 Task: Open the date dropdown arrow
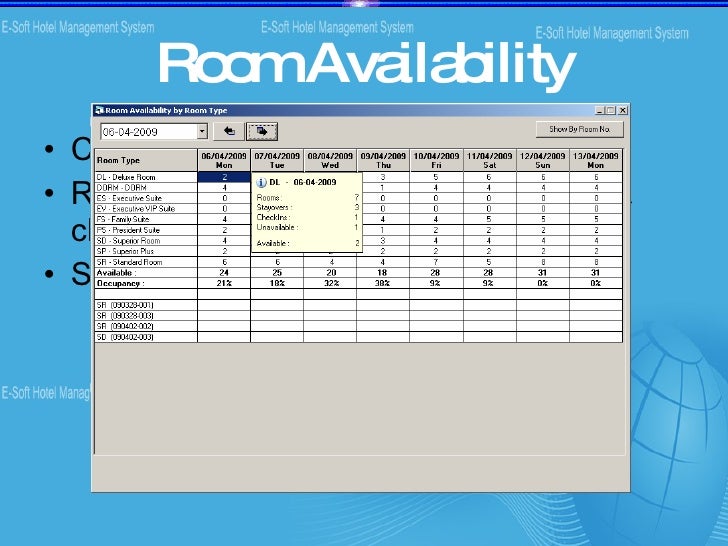(x=202, y=131)
